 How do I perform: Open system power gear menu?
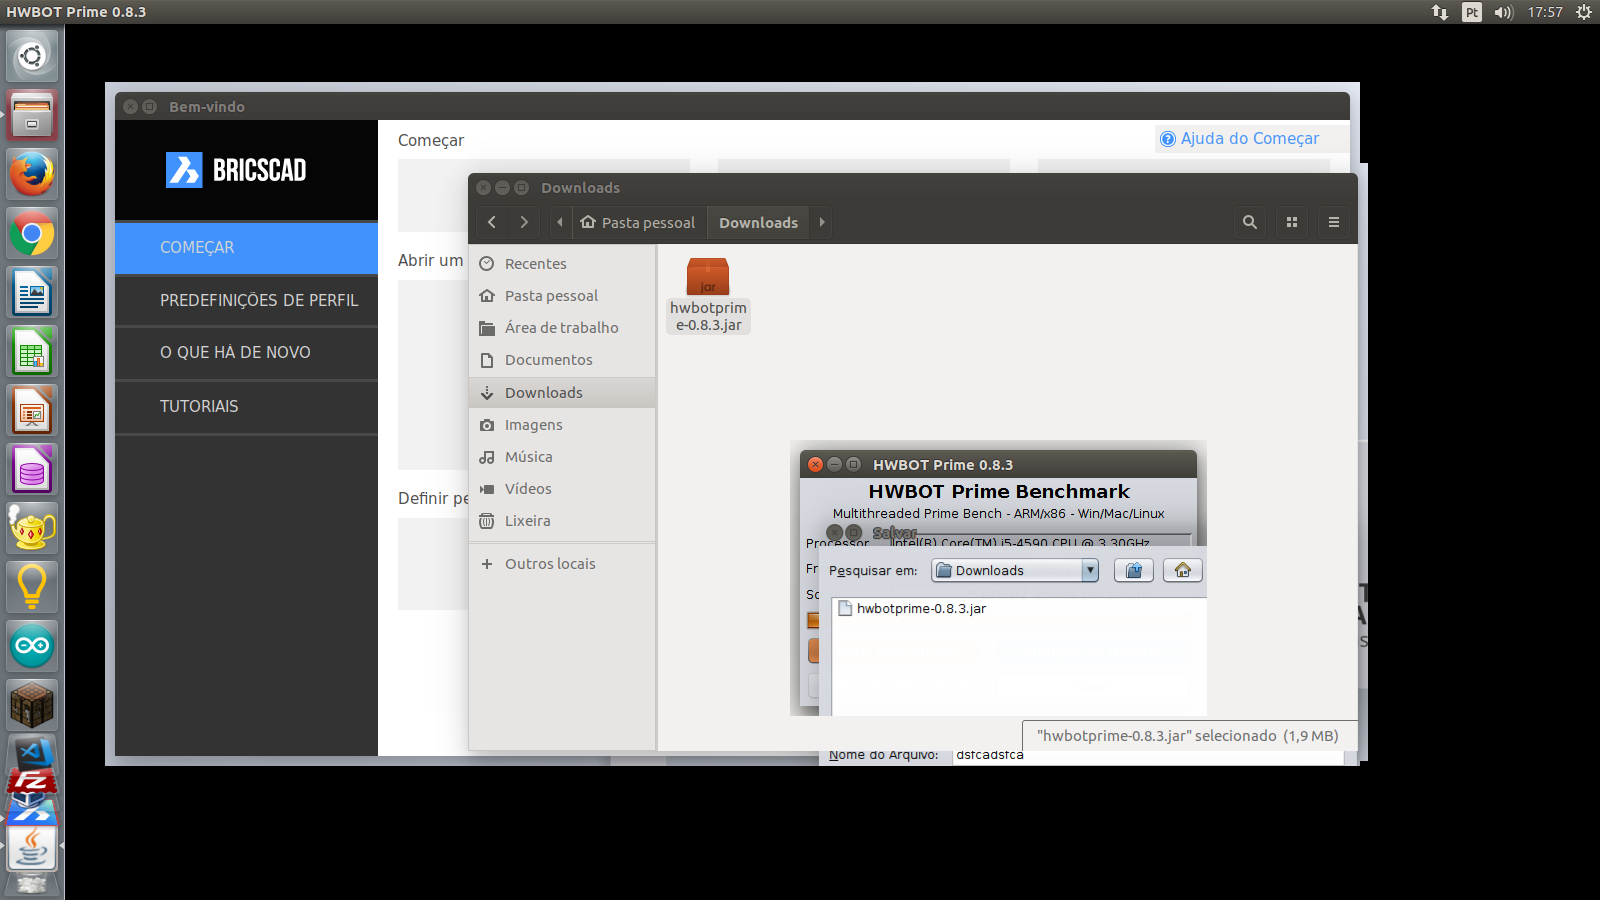click(x=1584, y=12)
